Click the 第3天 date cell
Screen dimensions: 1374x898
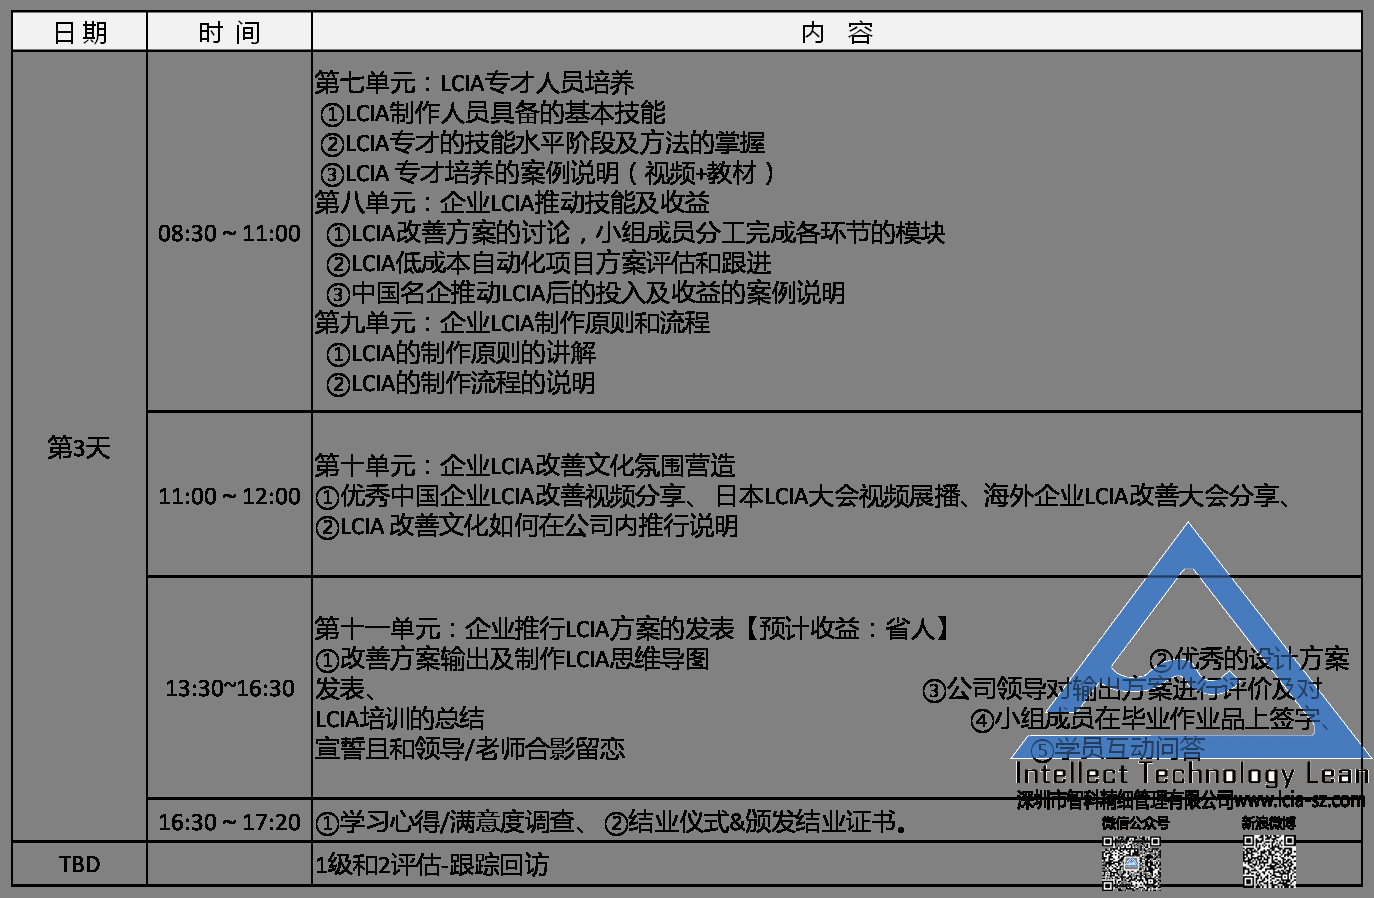pyautogui.click(x=79, y=447)
